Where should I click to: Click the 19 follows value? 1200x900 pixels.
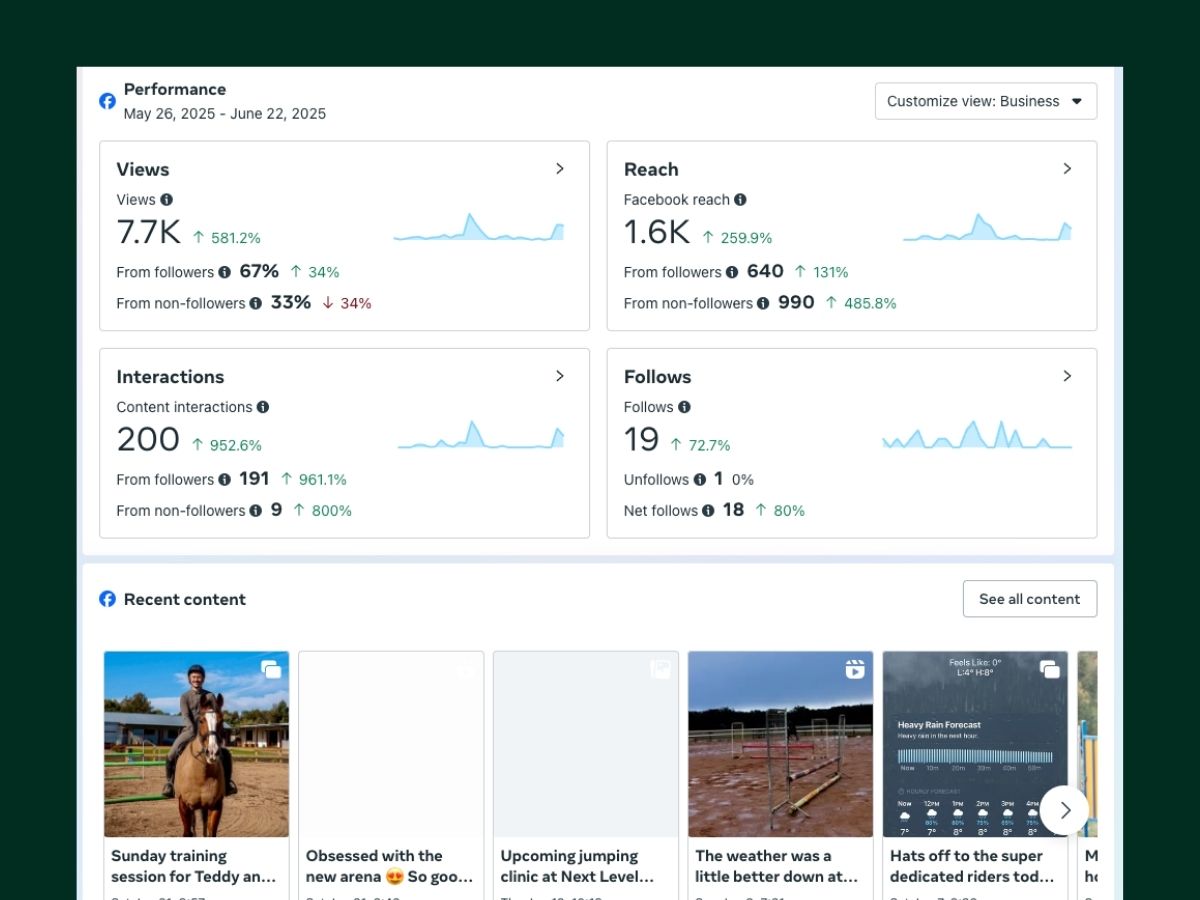(641, 439)
